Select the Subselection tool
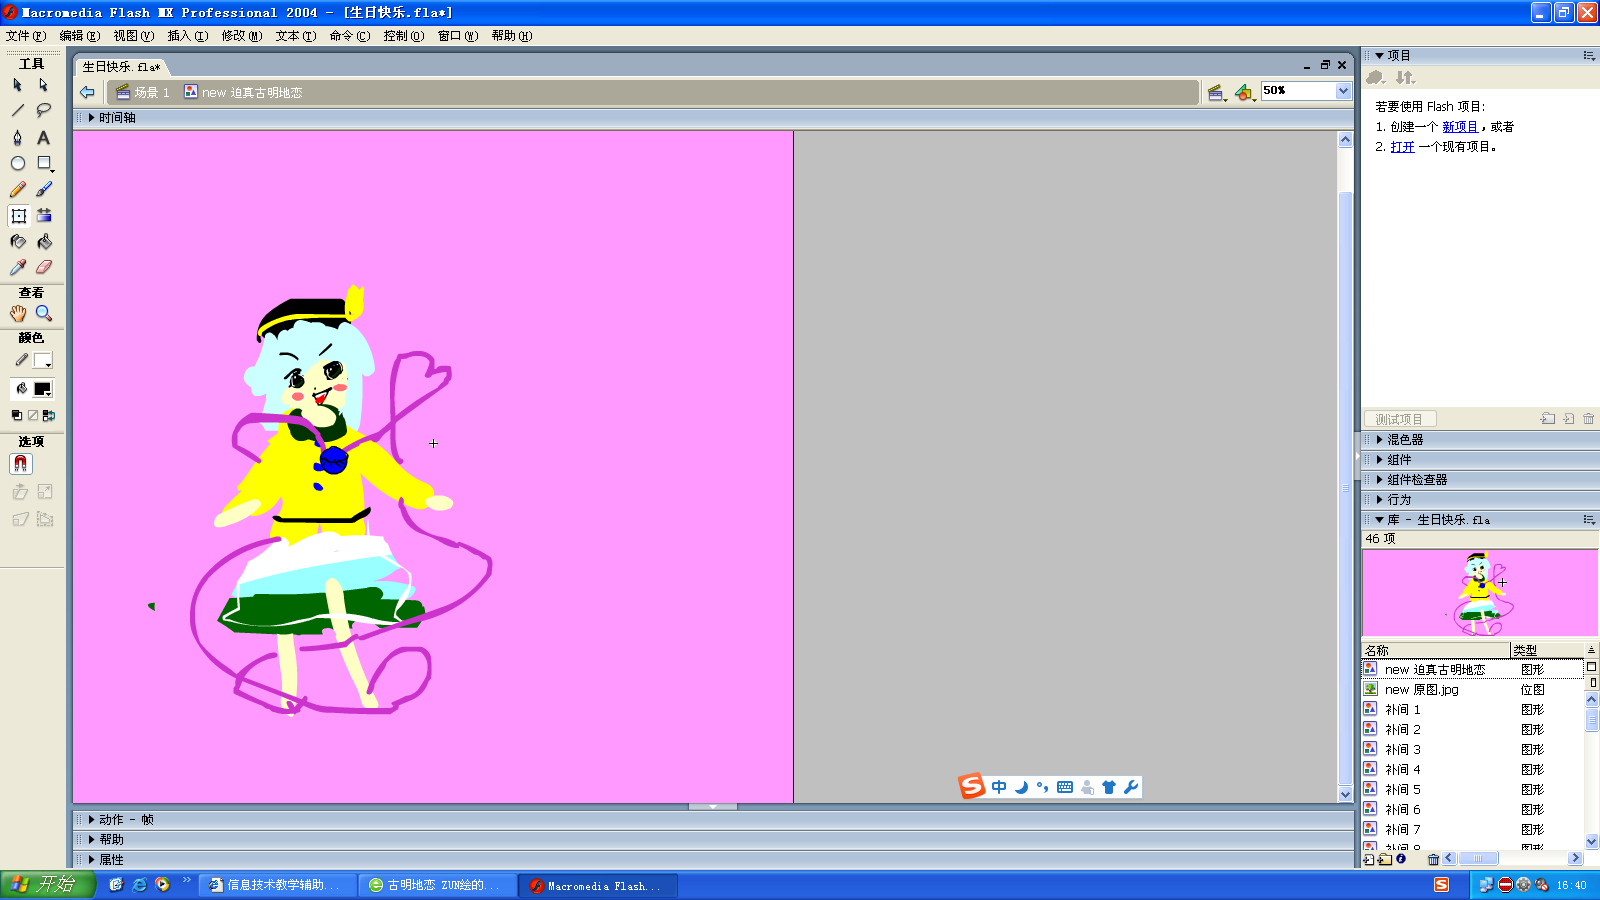Image resolution: width=1600 pixels, height=900 pixels. point(44,85)
